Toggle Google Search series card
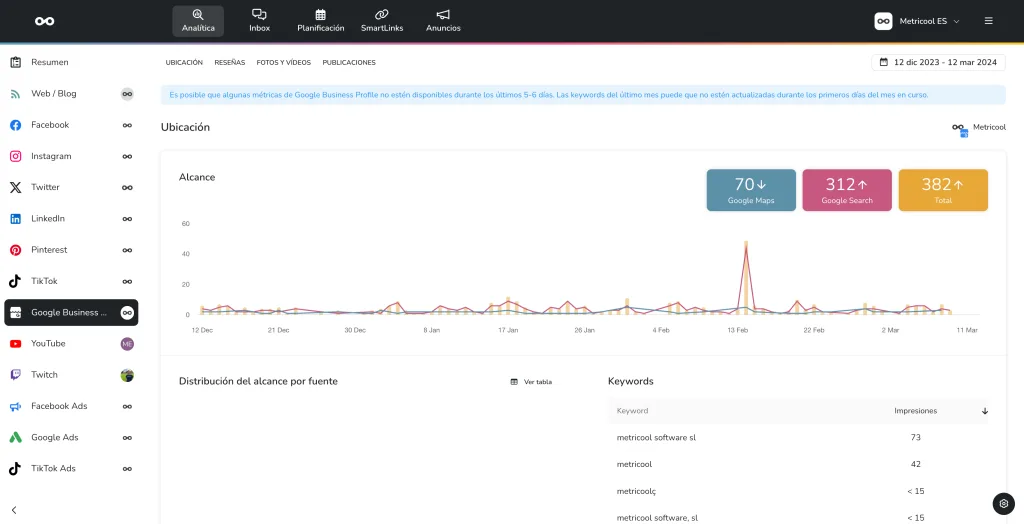1024x524 pixels. (847, 190)
